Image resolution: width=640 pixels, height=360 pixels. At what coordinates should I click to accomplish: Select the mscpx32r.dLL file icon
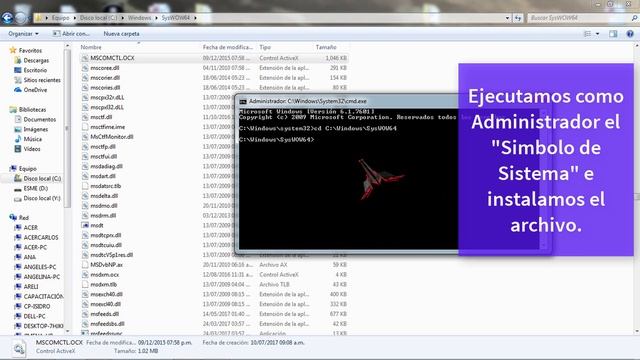point(85,98)
